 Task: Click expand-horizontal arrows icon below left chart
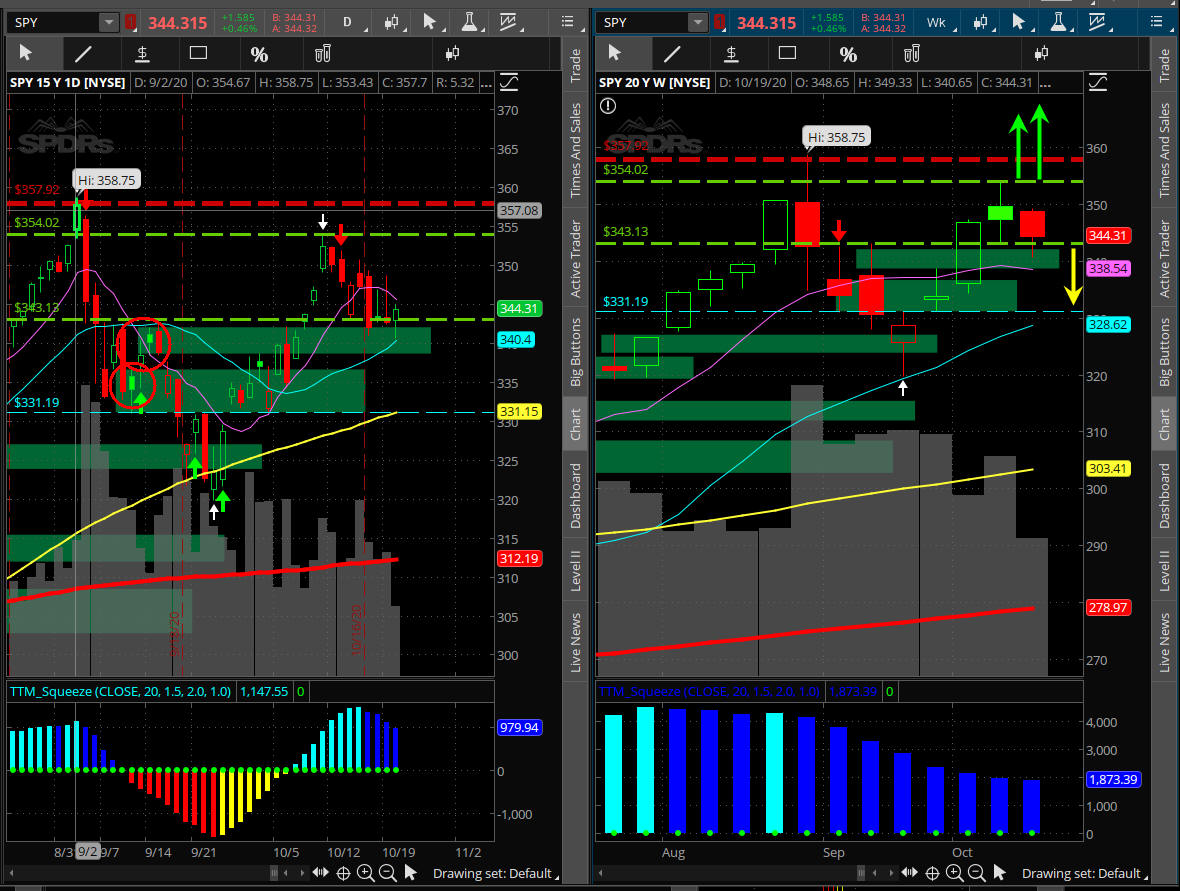[x=321, y=873]
